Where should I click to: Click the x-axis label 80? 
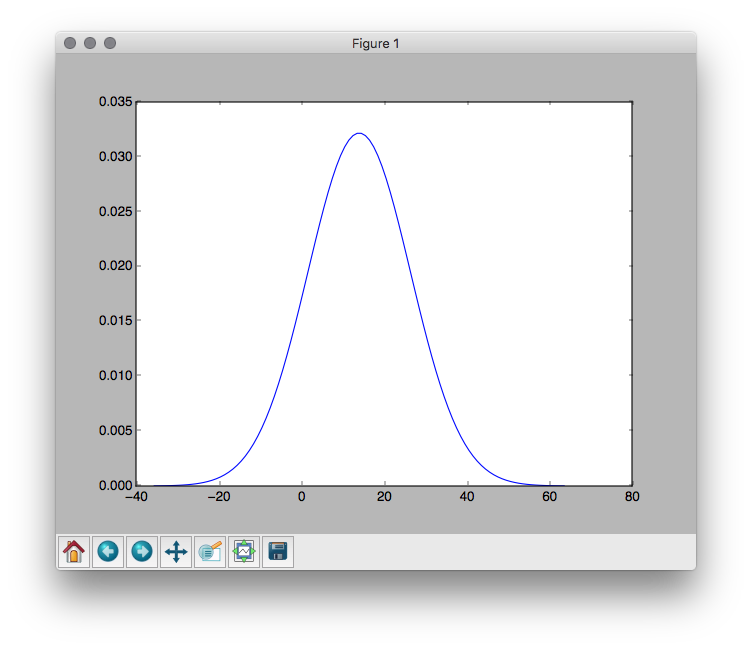coord(632,496)
